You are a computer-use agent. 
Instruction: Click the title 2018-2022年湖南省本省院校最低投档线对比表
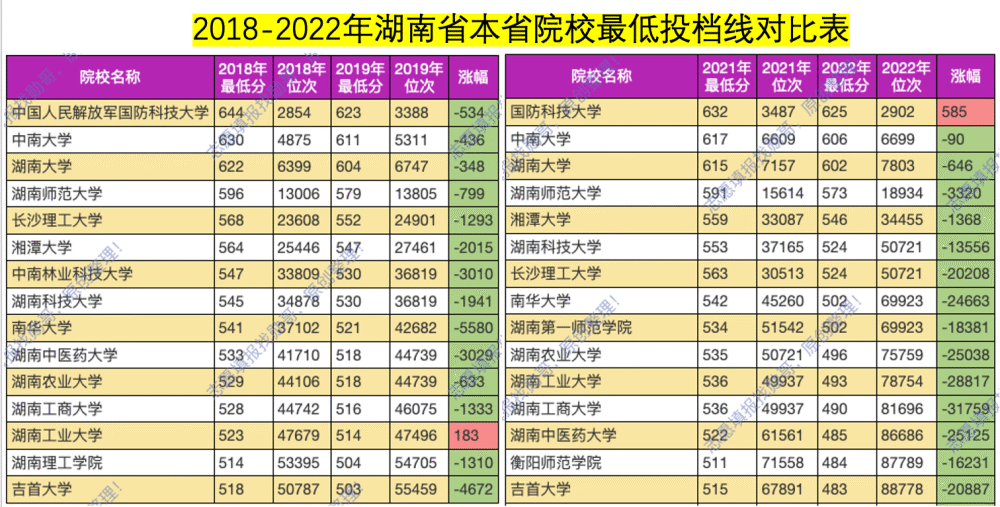click(521, 30)
